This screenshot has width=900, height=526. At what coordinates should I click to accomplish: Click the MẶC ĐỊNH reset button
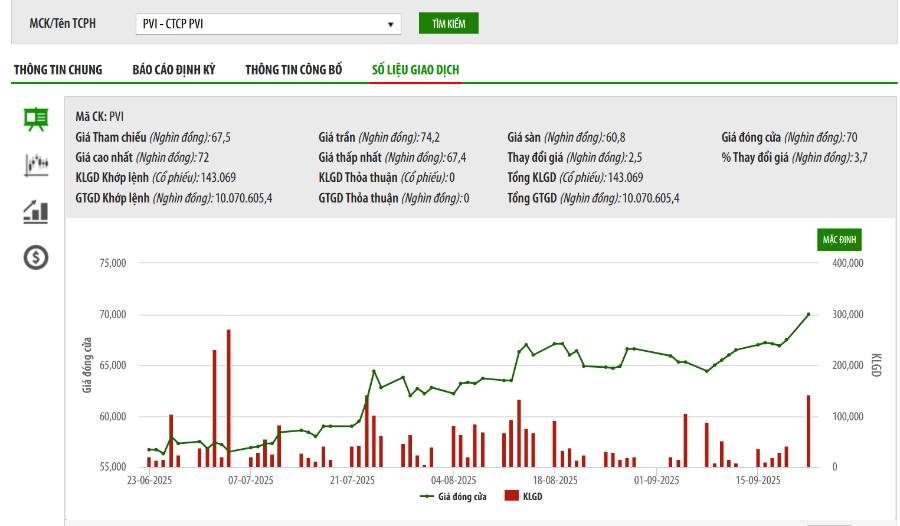[x=838, y=240]
